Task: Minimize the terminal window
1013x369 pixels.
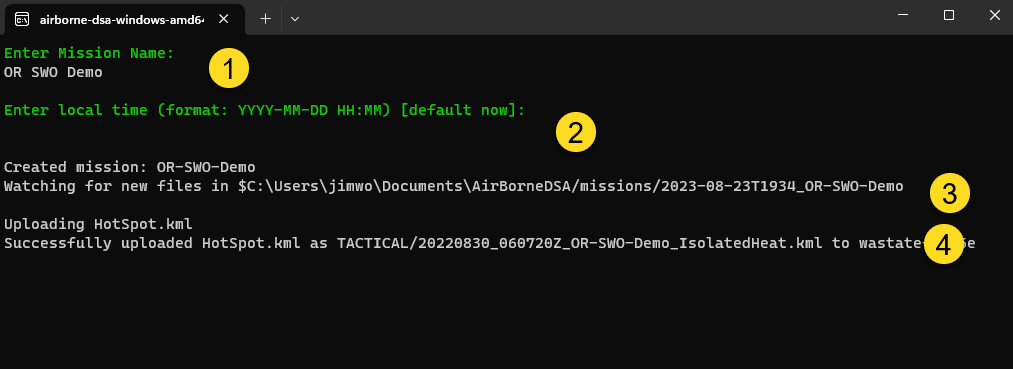Action: point(903,16)
